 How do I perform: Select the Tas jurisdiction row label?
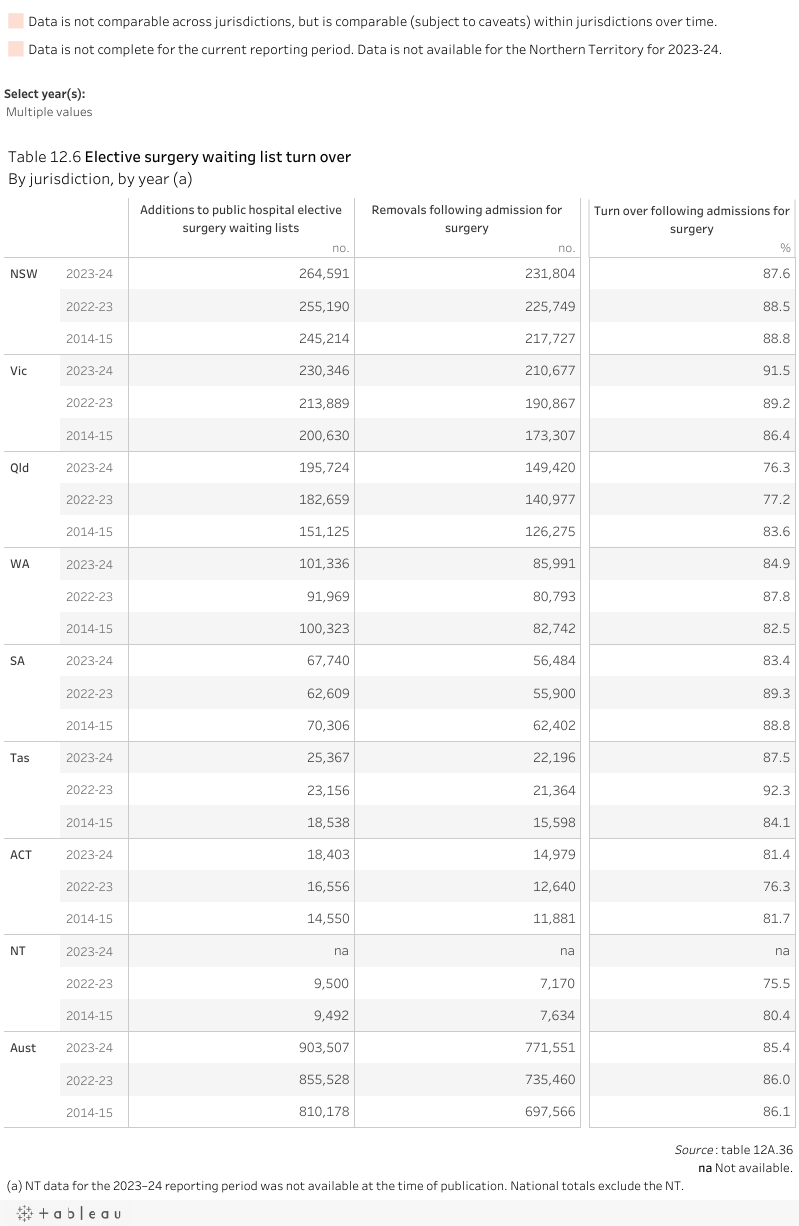click(x=20, y=758)
